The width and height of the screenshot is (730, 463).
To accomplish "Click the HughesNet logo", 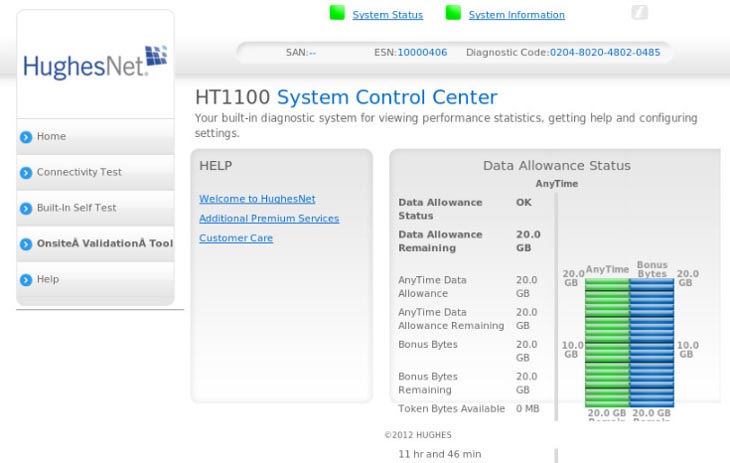I will point(95,62).
